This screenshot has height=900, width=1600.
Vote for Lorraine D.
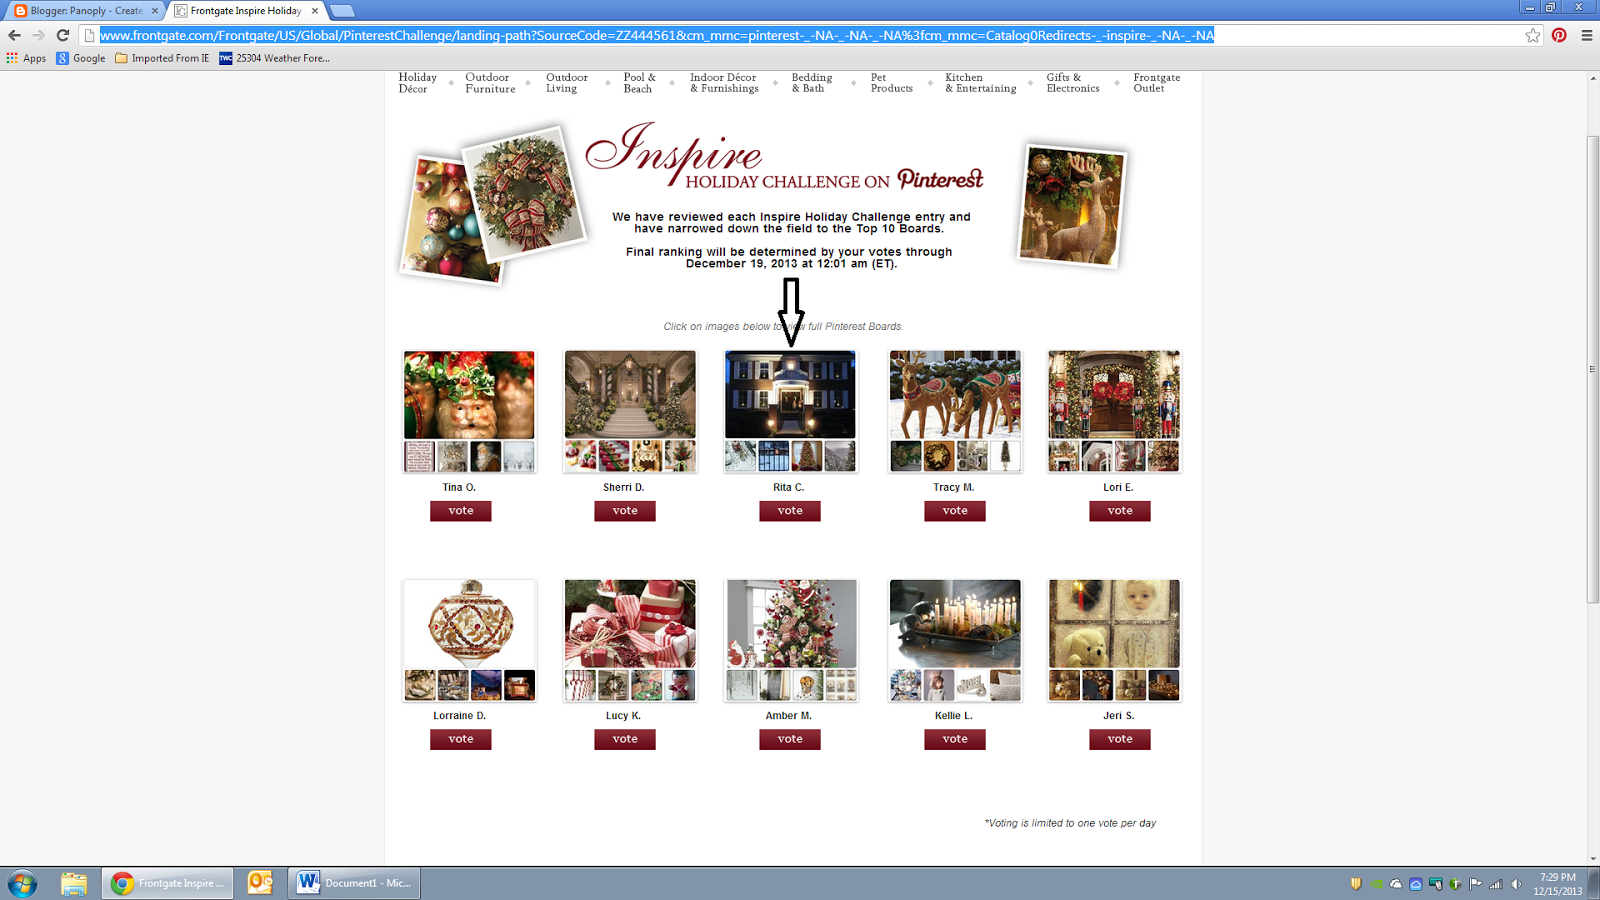click(461, 739)
